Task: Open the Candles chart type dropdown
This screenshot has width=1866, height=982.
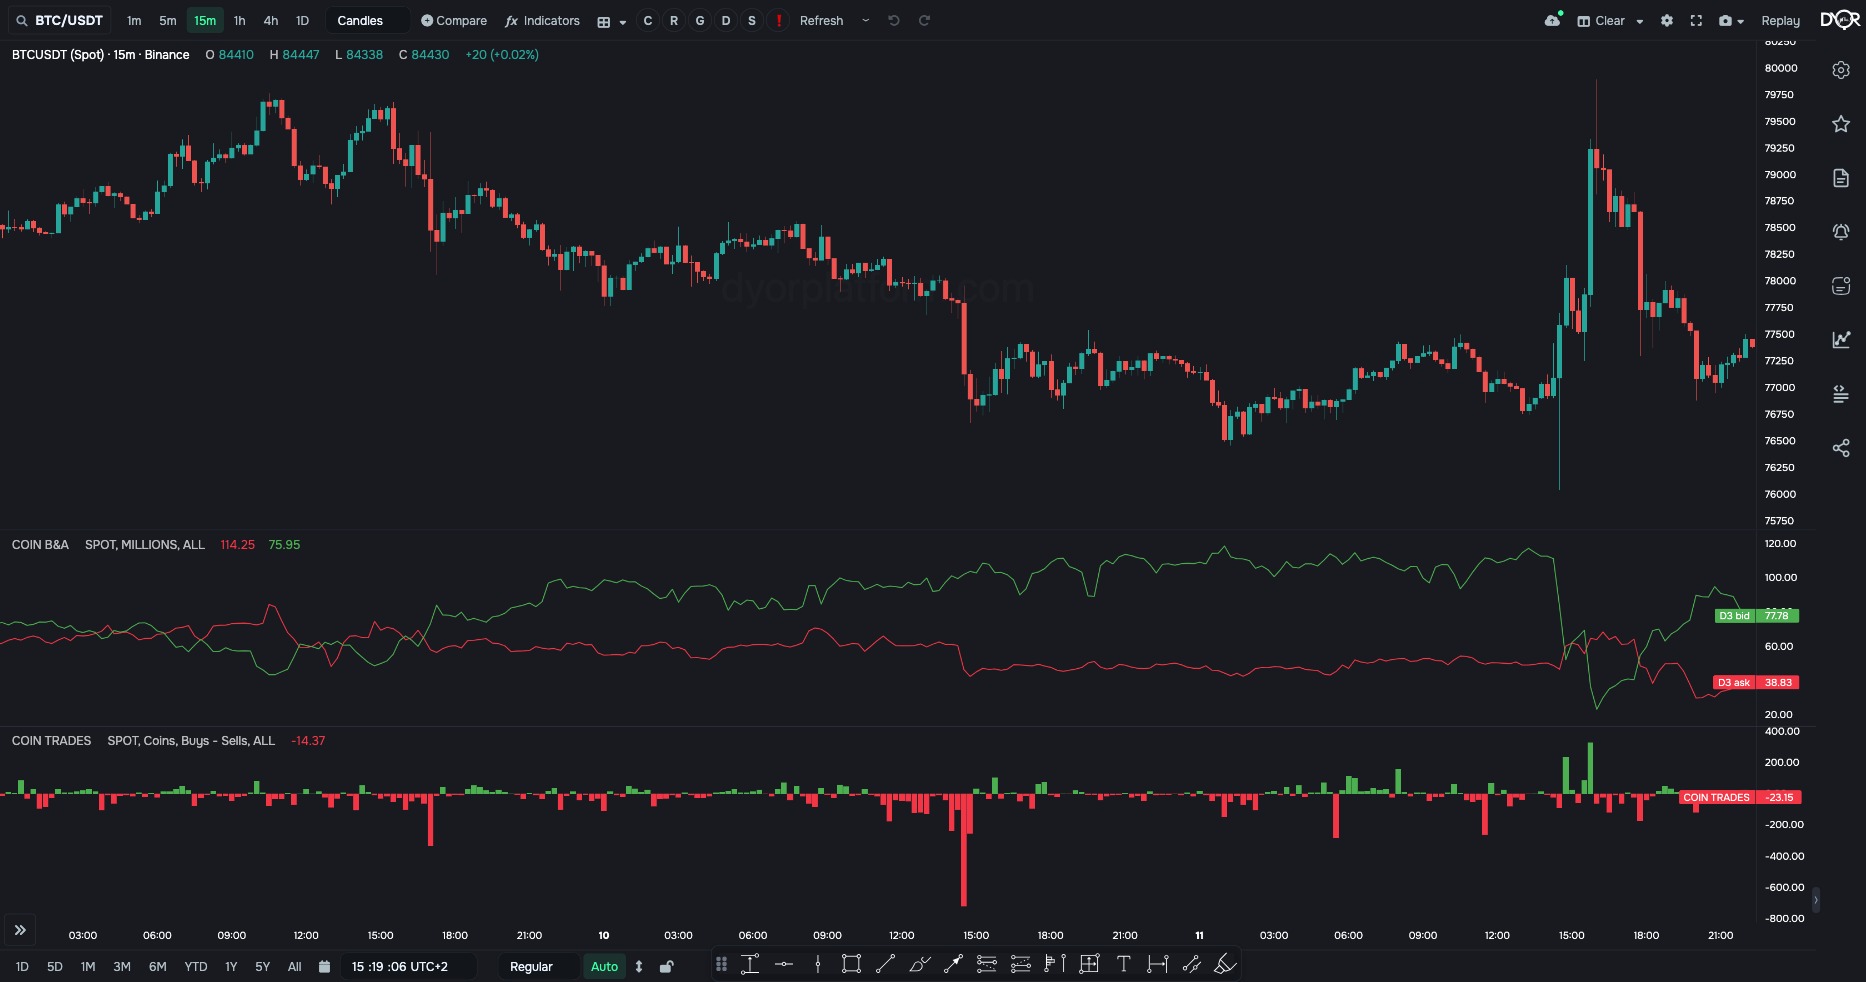Action: tap(367, 20)
